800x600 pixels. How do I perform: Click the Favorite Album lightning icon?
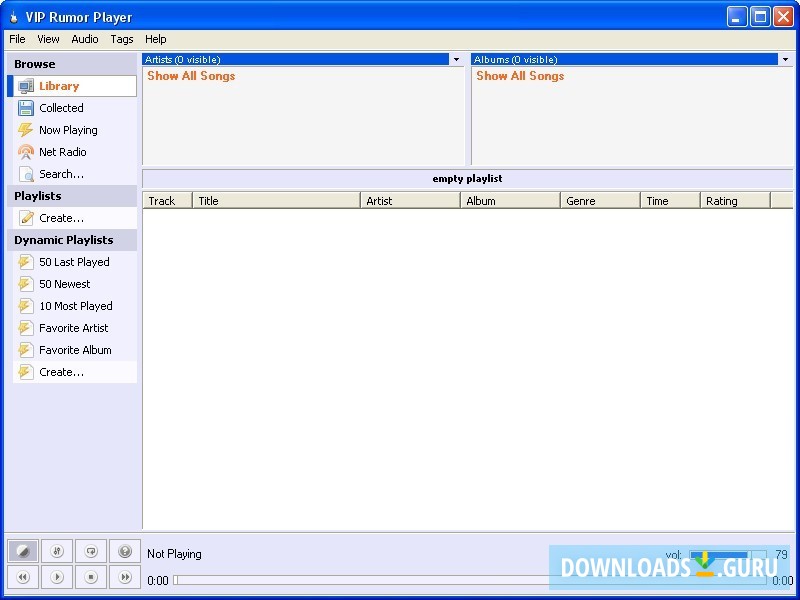[x=26, y=349]
